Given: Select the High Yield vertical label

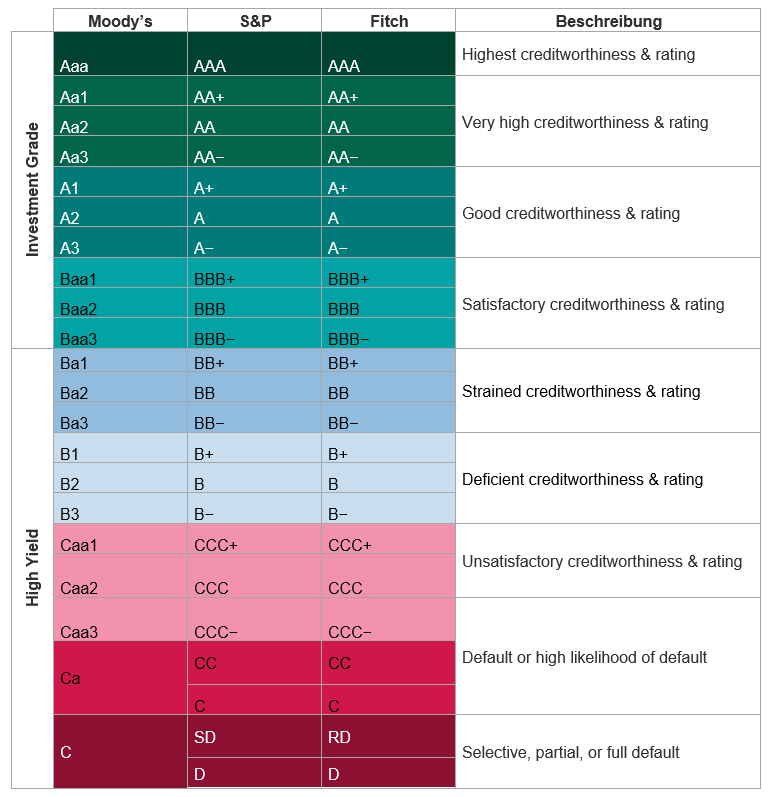Looking at the screenshot, I should pyautogui.click(x=32, y=567).
